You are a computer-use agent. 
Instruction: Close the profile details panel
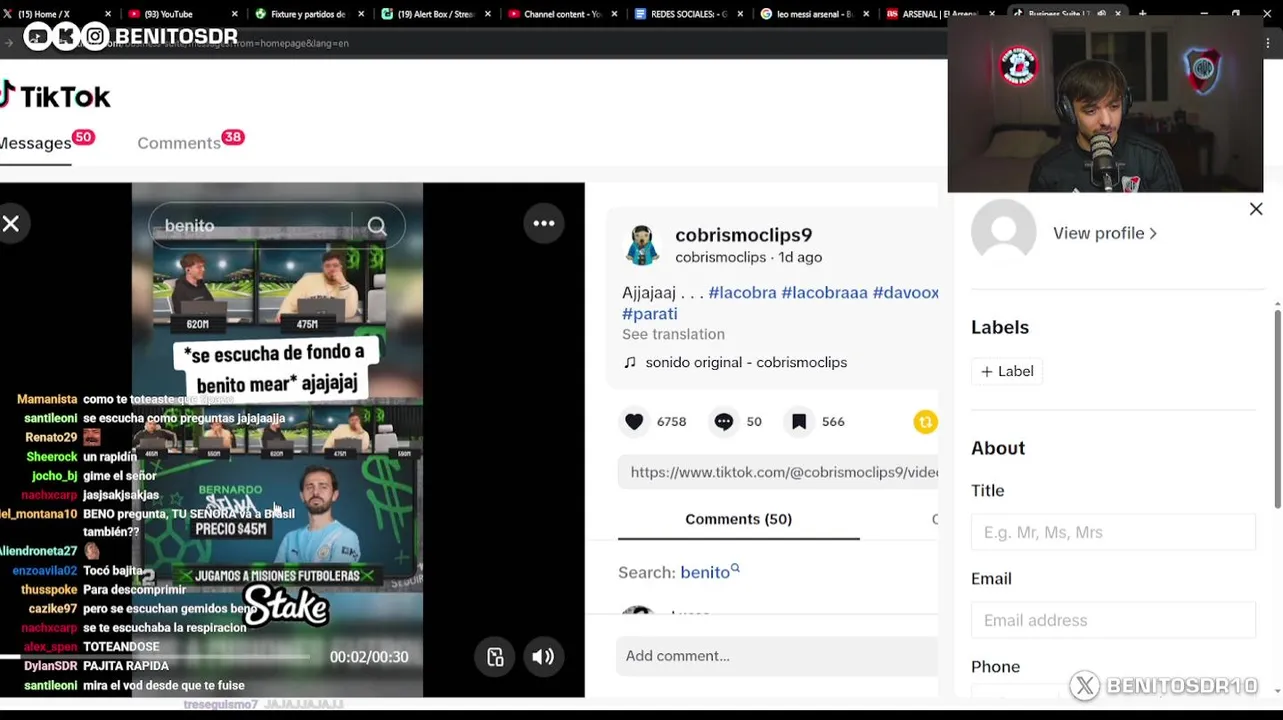pos(1256,209)
